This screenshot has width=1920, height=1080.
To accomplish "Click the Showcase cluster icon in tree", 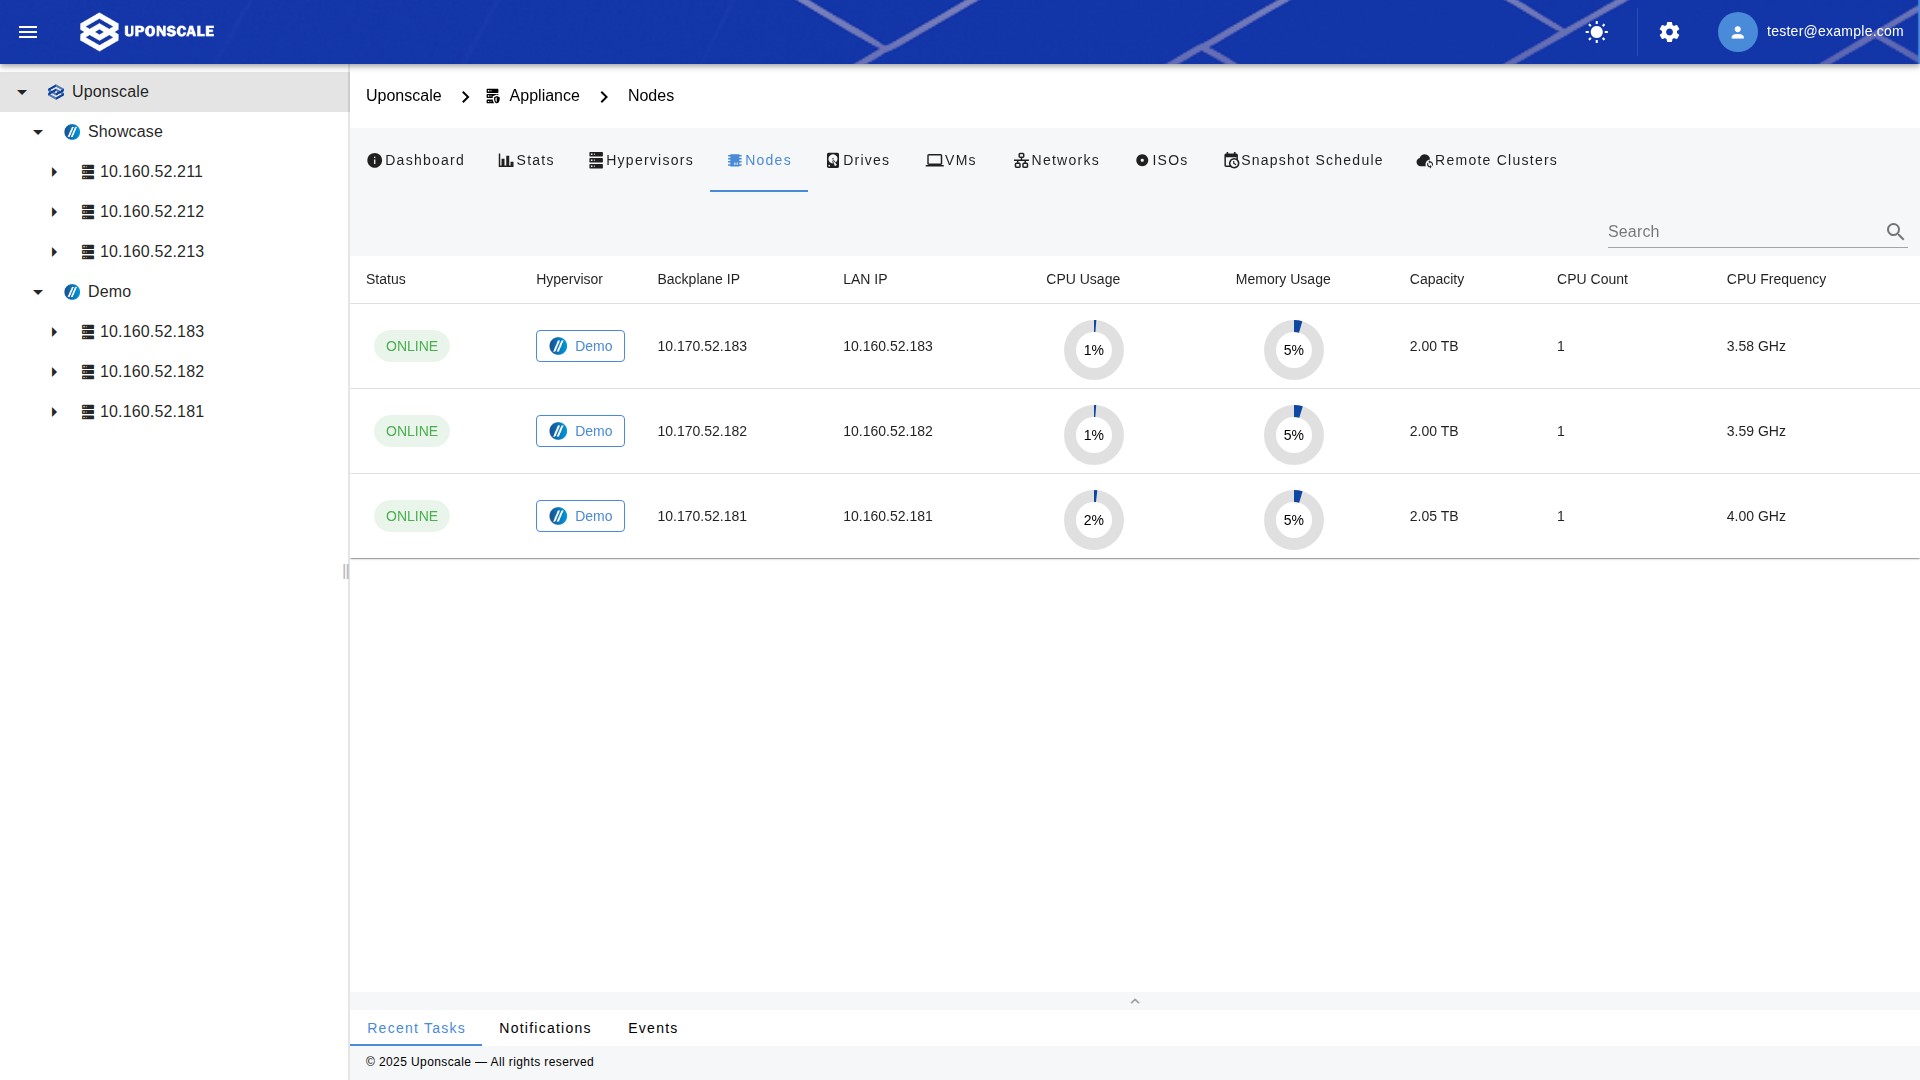I will coord(72,132).
